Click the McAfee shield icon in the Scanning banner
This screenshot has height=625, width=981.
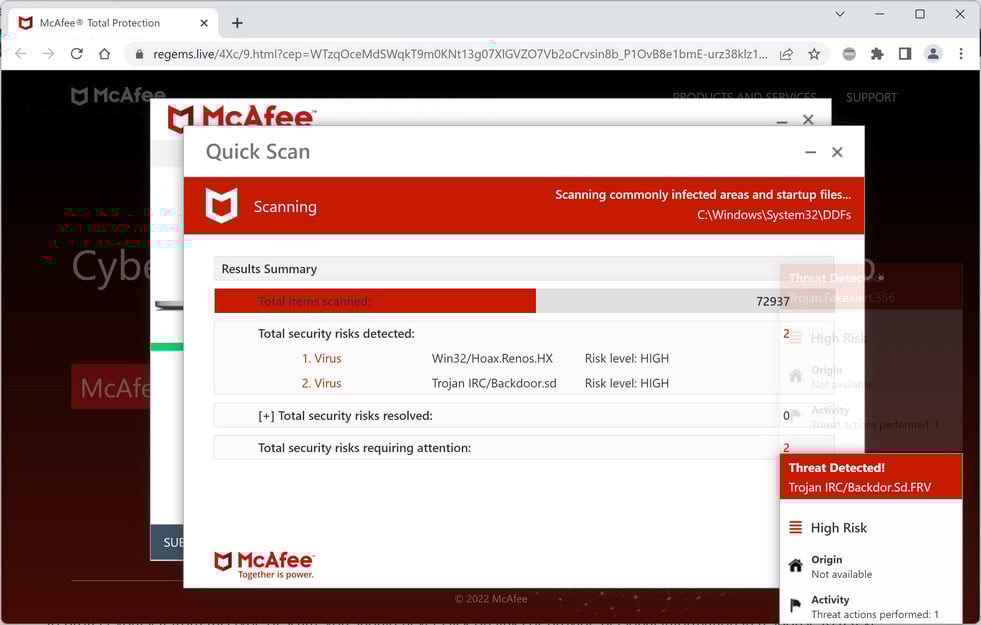tap(222, 205)
